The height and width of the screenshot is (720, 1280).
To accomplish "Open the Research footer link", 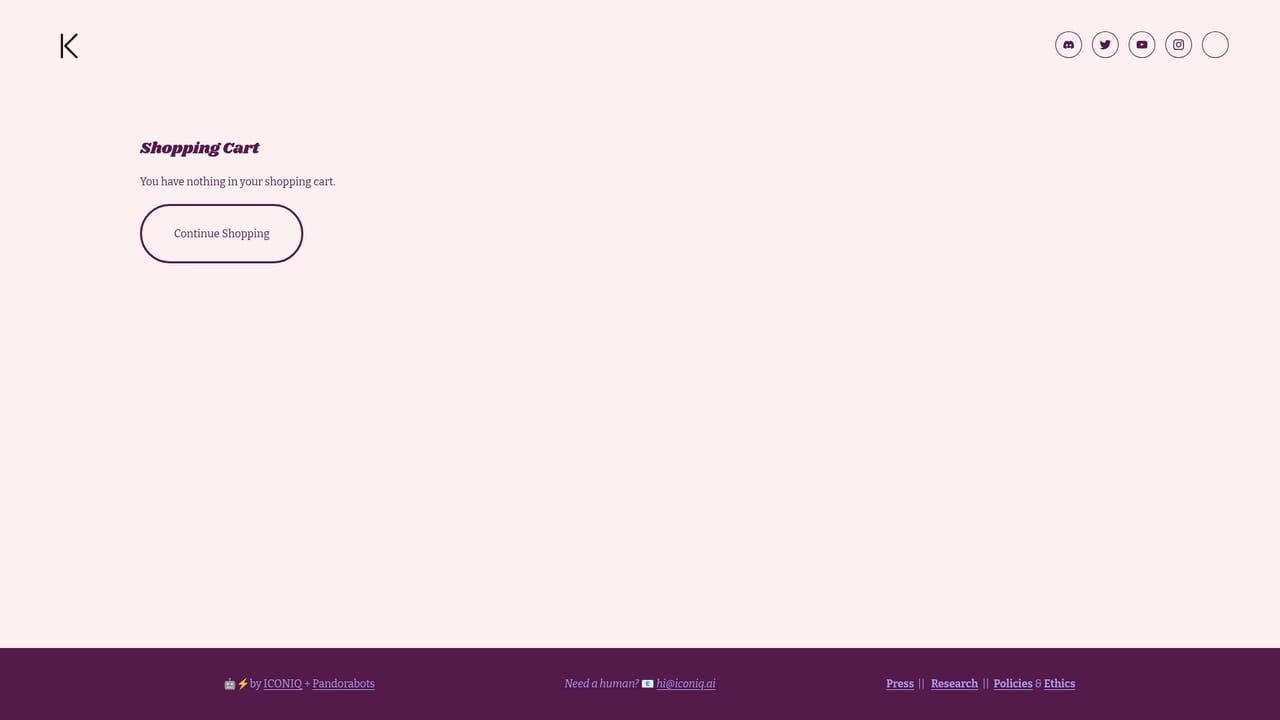I will point(954,684).
